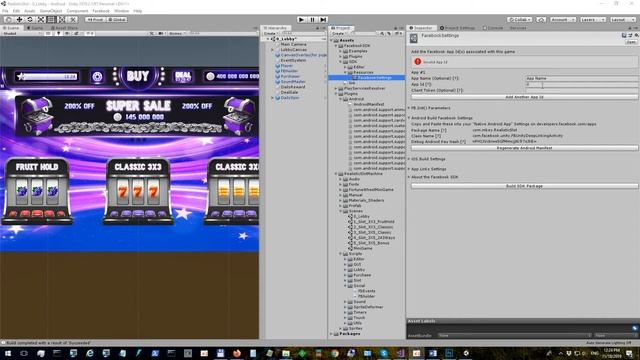Expand DailySpin in Hierarchy
This screenshot has height=360, width=640.
click(x=273, y=98)
